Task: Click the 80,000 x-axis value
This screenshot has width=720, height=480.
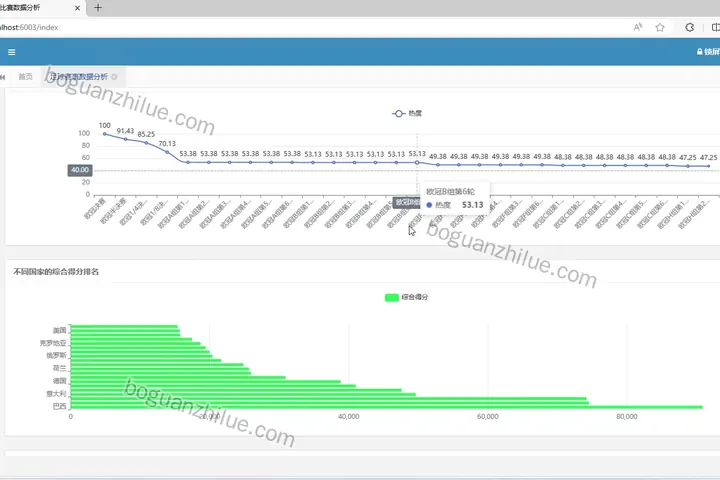Action: [x=627, y=417]
